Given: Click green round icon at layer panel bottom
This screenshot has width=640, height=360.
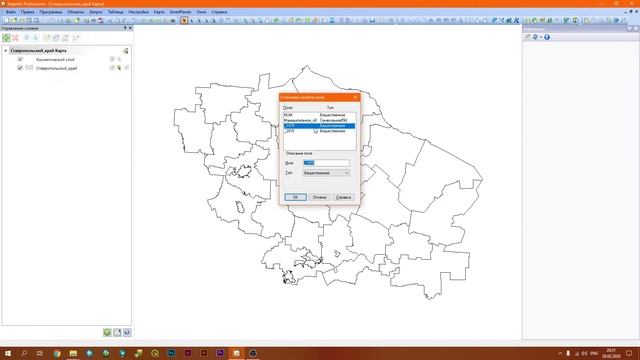Looking at the screenshot, I should (x=107, y=332).
